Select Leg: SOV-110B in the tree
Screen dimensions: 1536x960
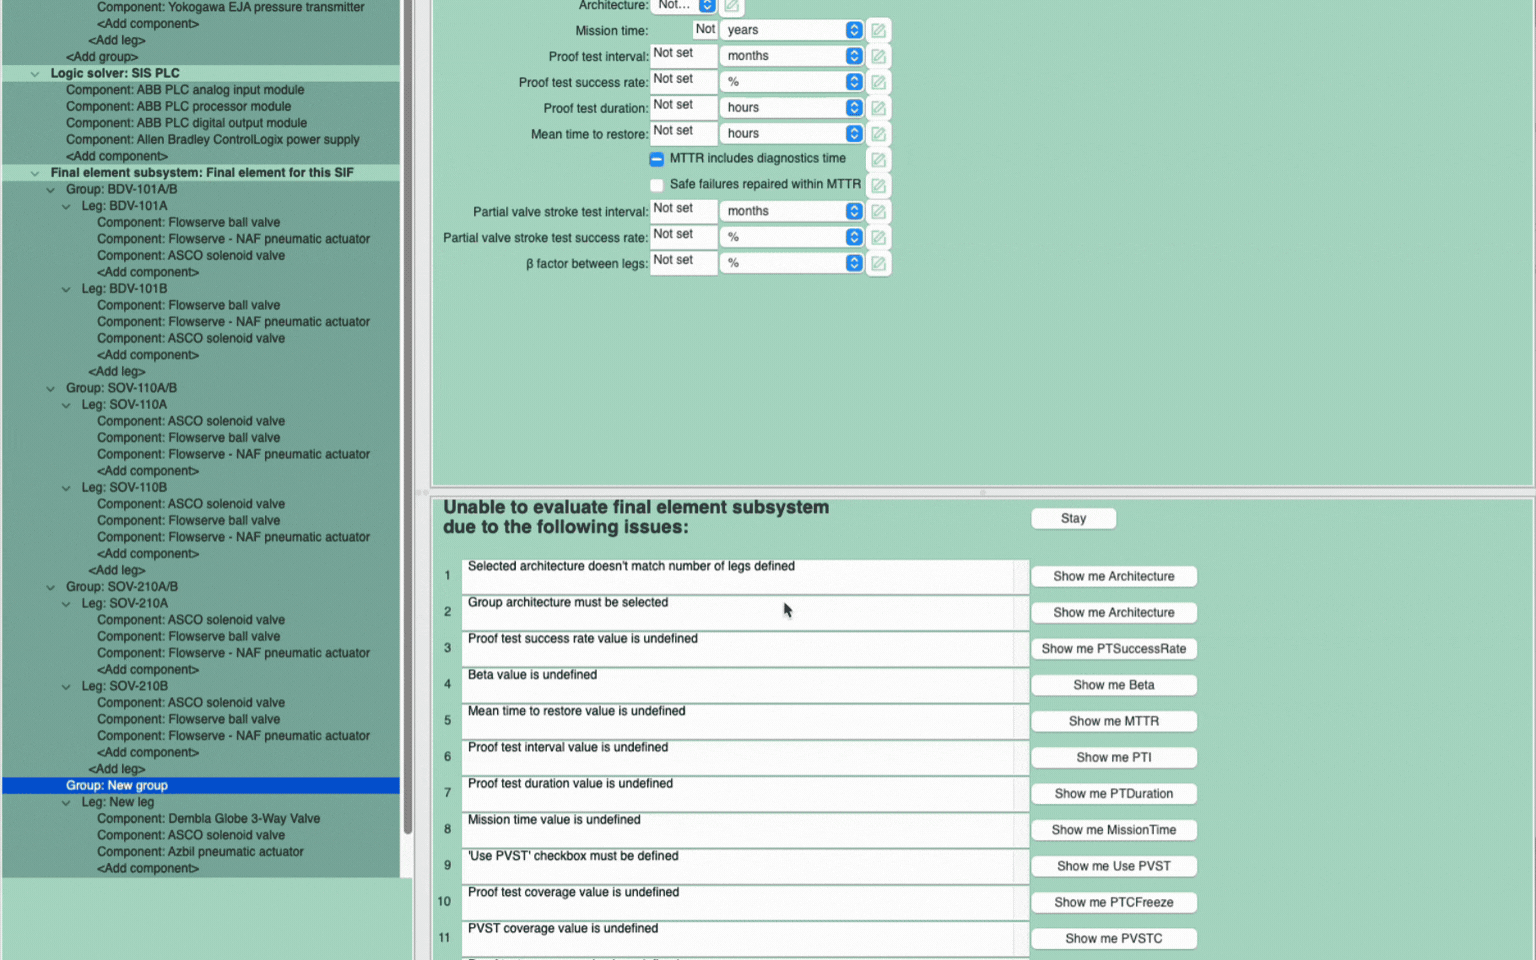point(124,488)
